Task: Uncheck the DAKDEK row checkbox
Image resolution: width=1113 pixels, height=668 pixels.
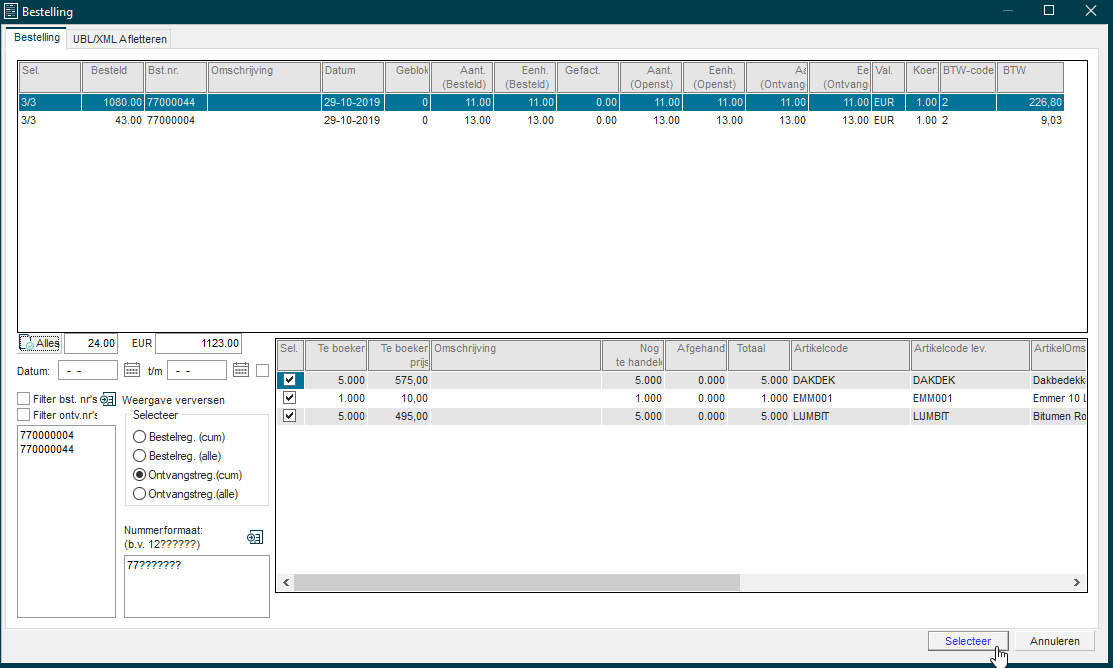Action: tap(289, 380)
